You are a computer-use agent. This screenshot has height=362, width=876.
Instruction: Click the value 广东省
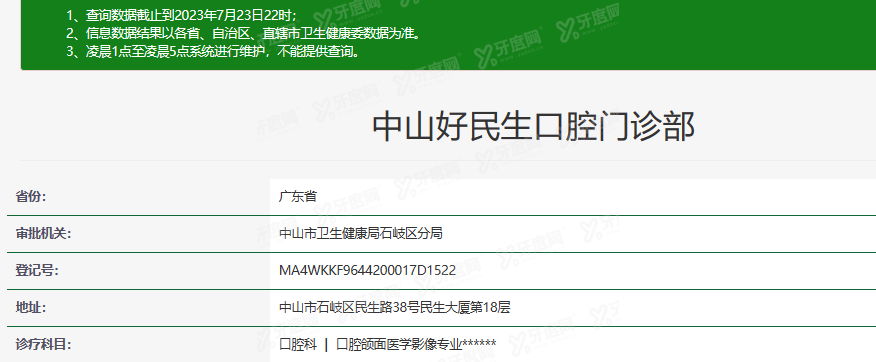pyautogui.click(x=298, y=196)
